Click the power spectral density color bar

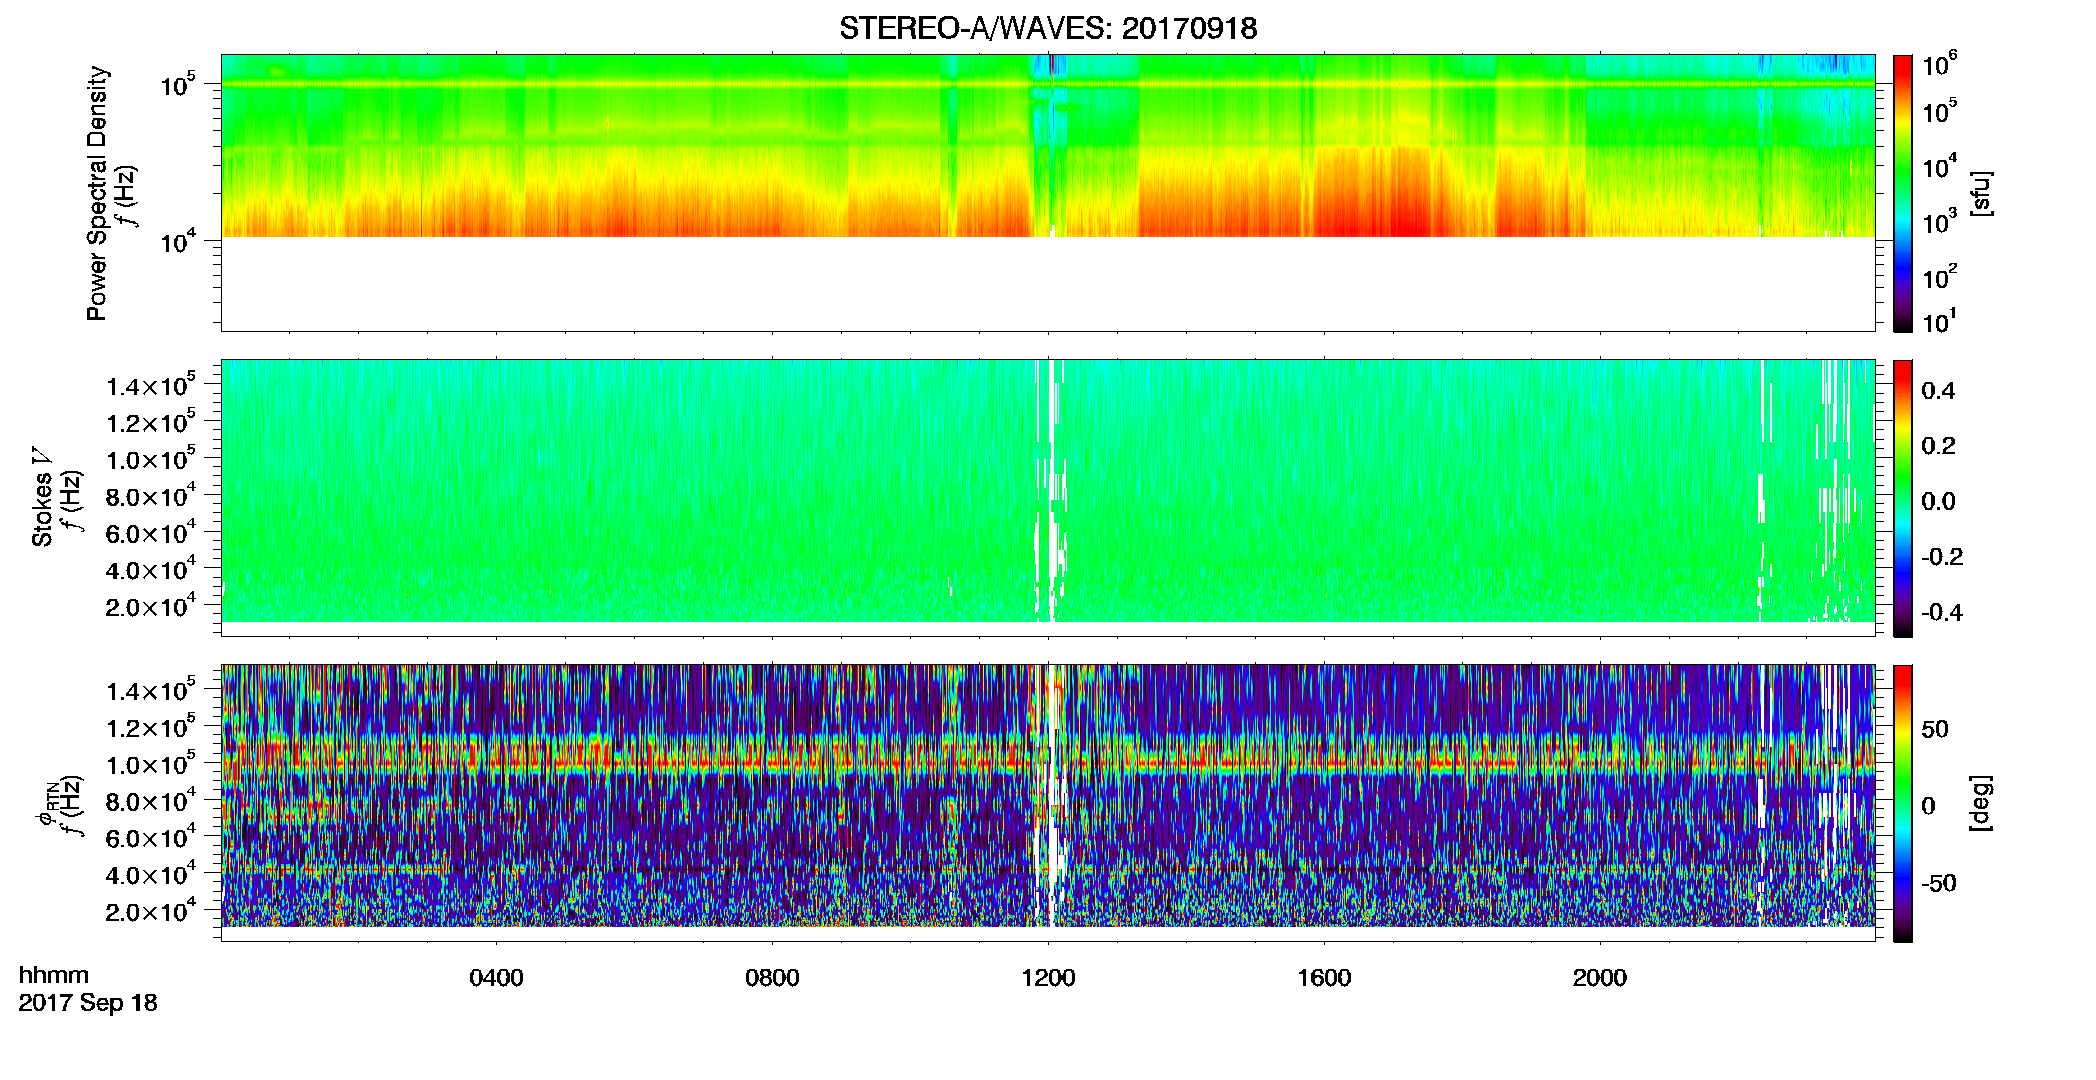[1903, 193]
